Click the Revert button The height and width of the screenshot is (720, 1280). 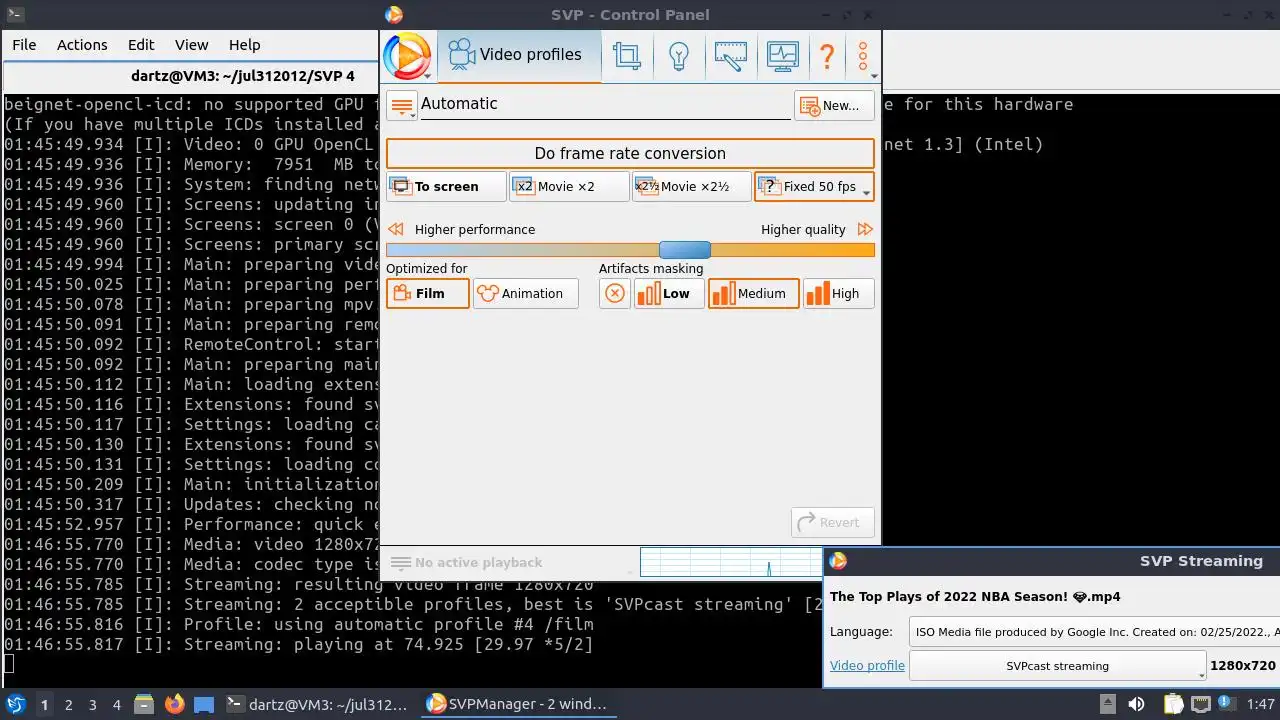[x=833, y=522]
